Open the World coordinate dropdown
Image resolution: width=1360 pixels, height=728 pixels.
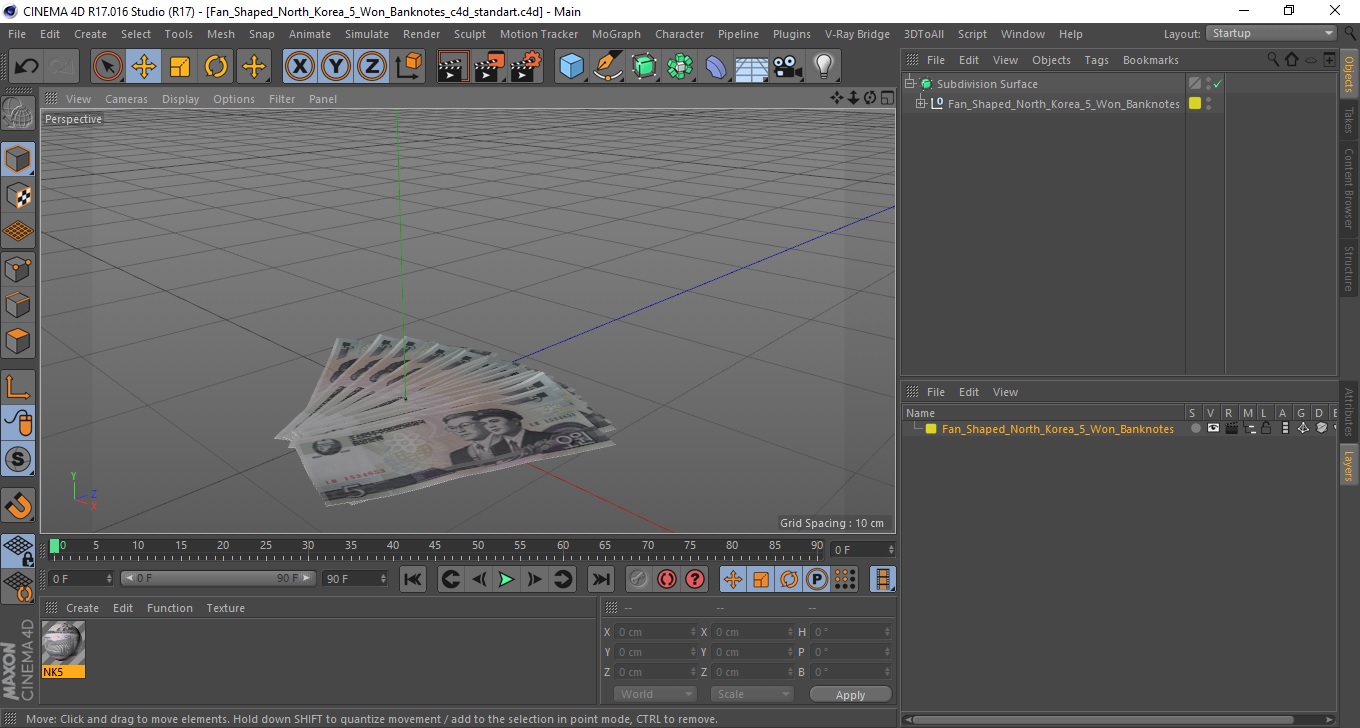point(656,694)
